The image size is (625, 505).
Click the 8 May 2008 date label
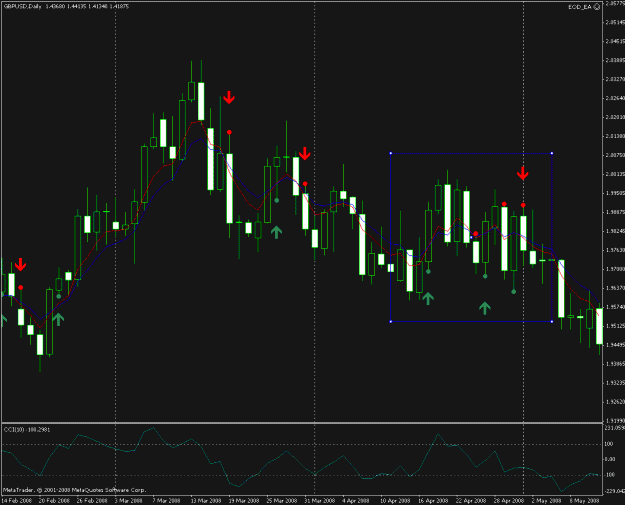584,500
